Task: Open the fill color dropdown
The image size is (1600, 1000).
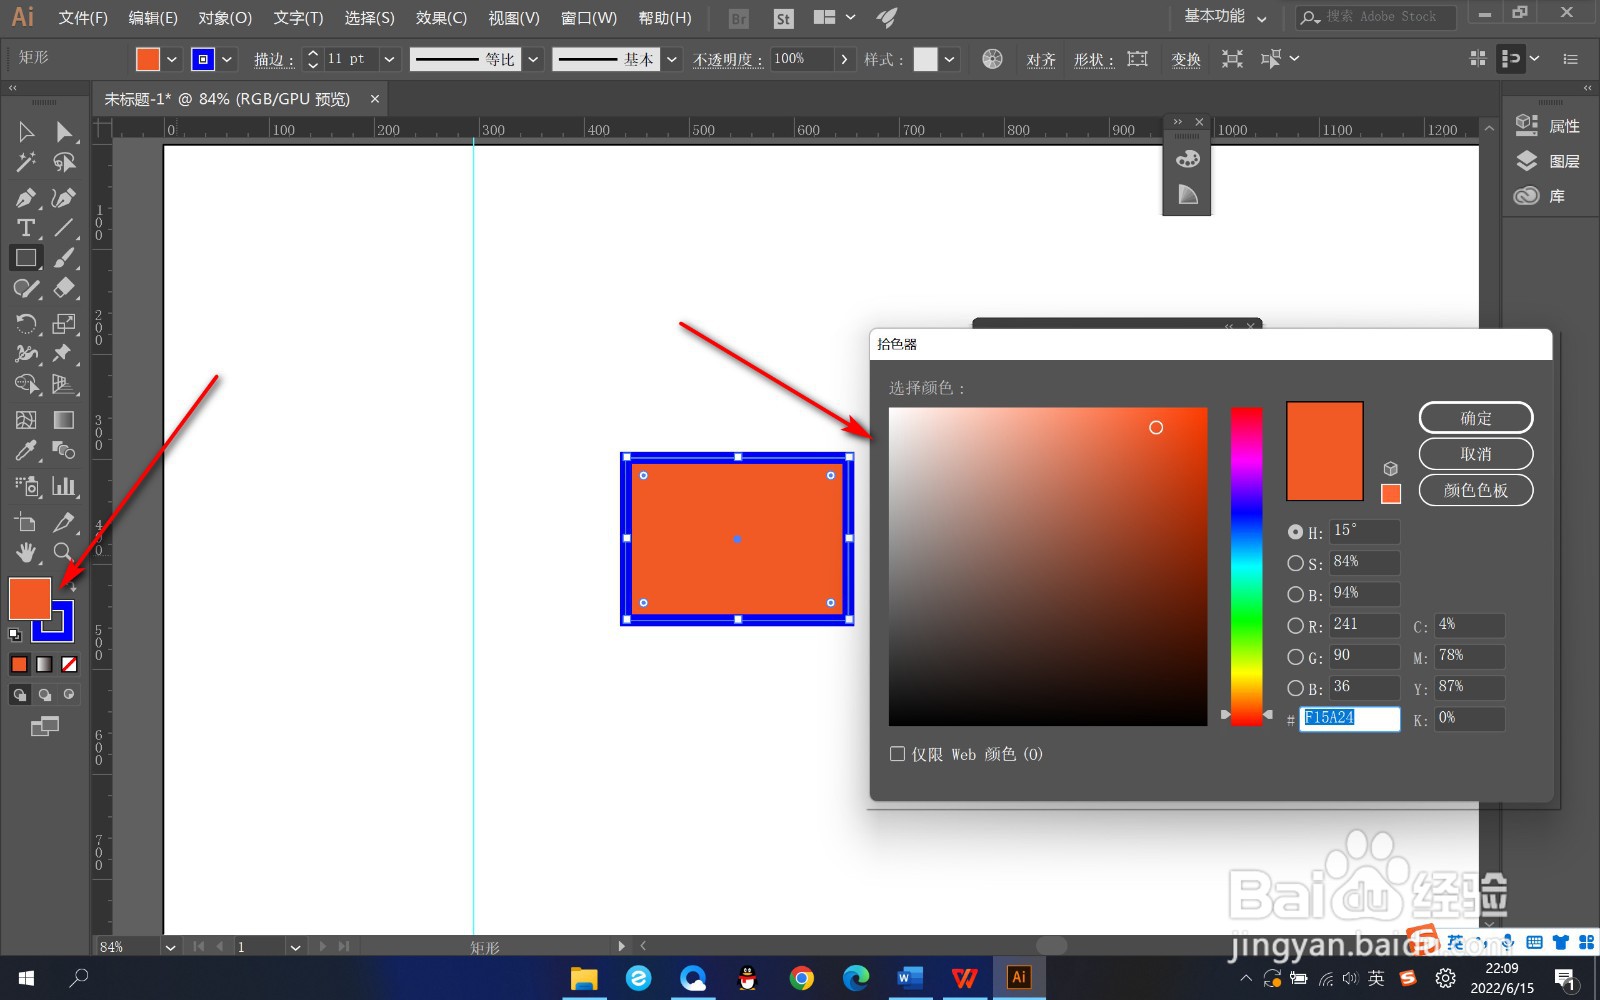Action: coord(172,59)
